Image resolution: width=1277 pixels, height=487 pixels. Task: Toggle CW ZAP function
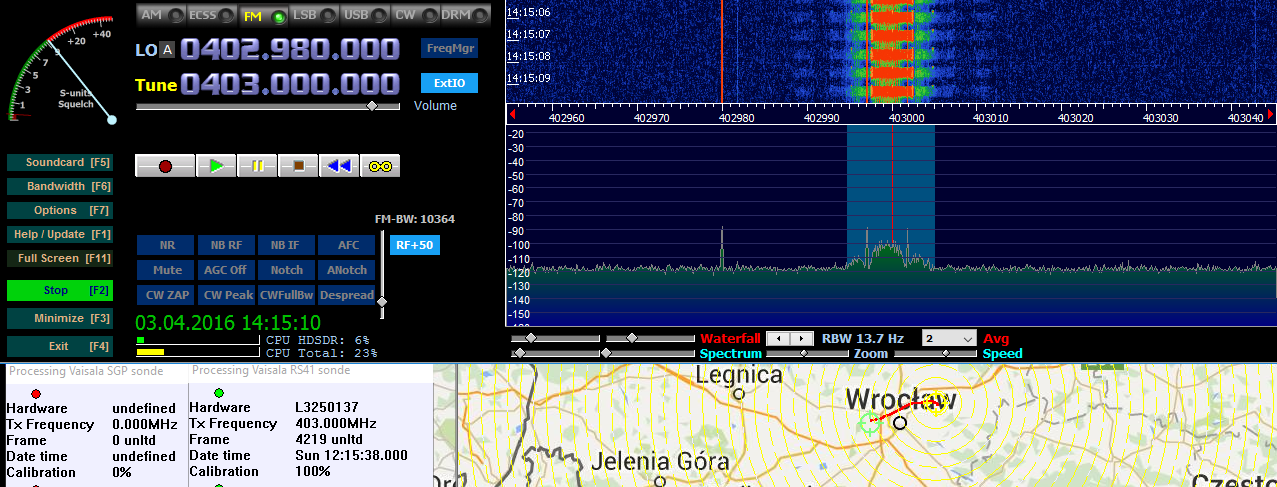pyautogui.click(x=166, y=295)
